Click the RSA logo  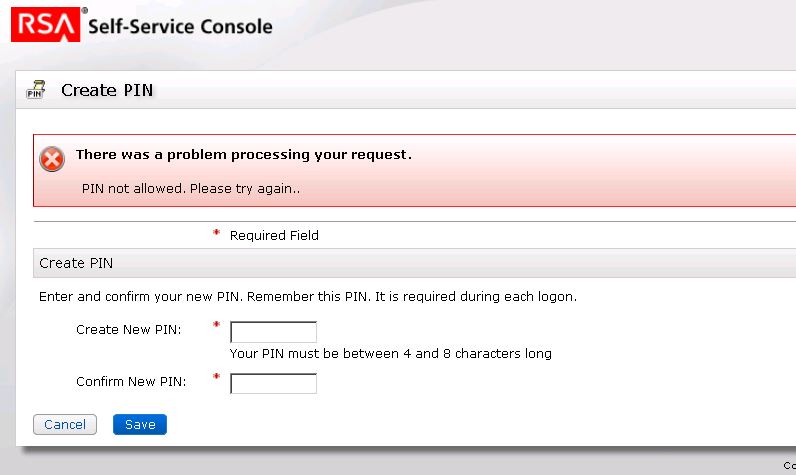(44, 25)
